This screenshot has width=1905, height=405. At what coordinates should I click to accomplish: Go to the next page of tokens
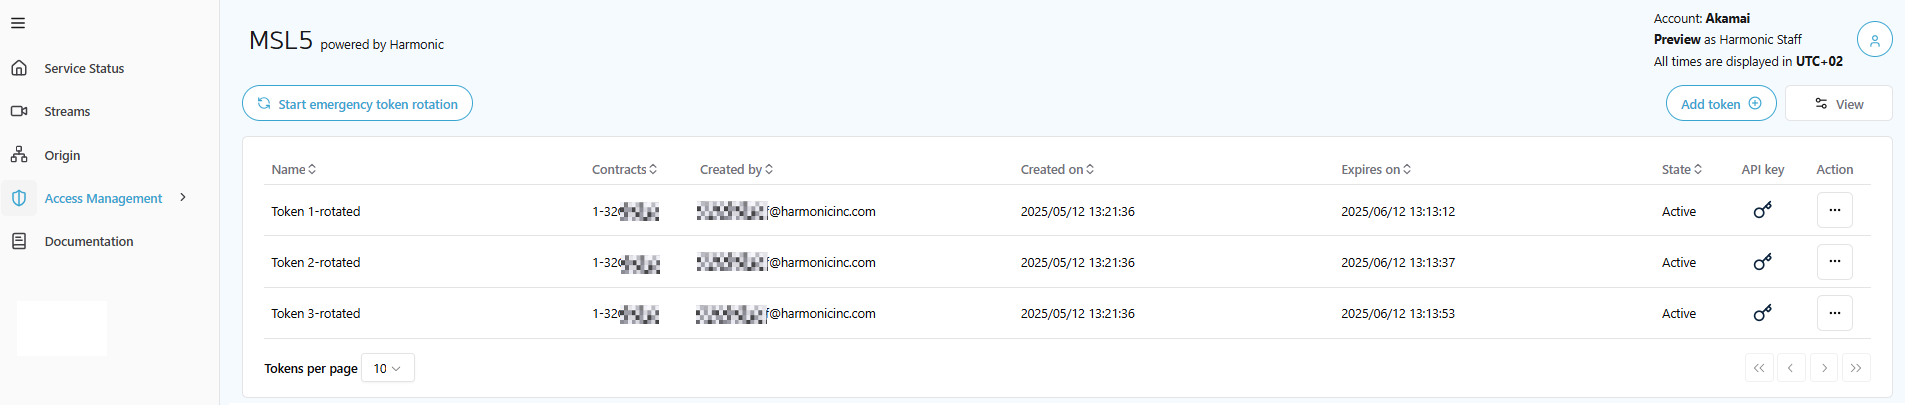pos(1824,368)
